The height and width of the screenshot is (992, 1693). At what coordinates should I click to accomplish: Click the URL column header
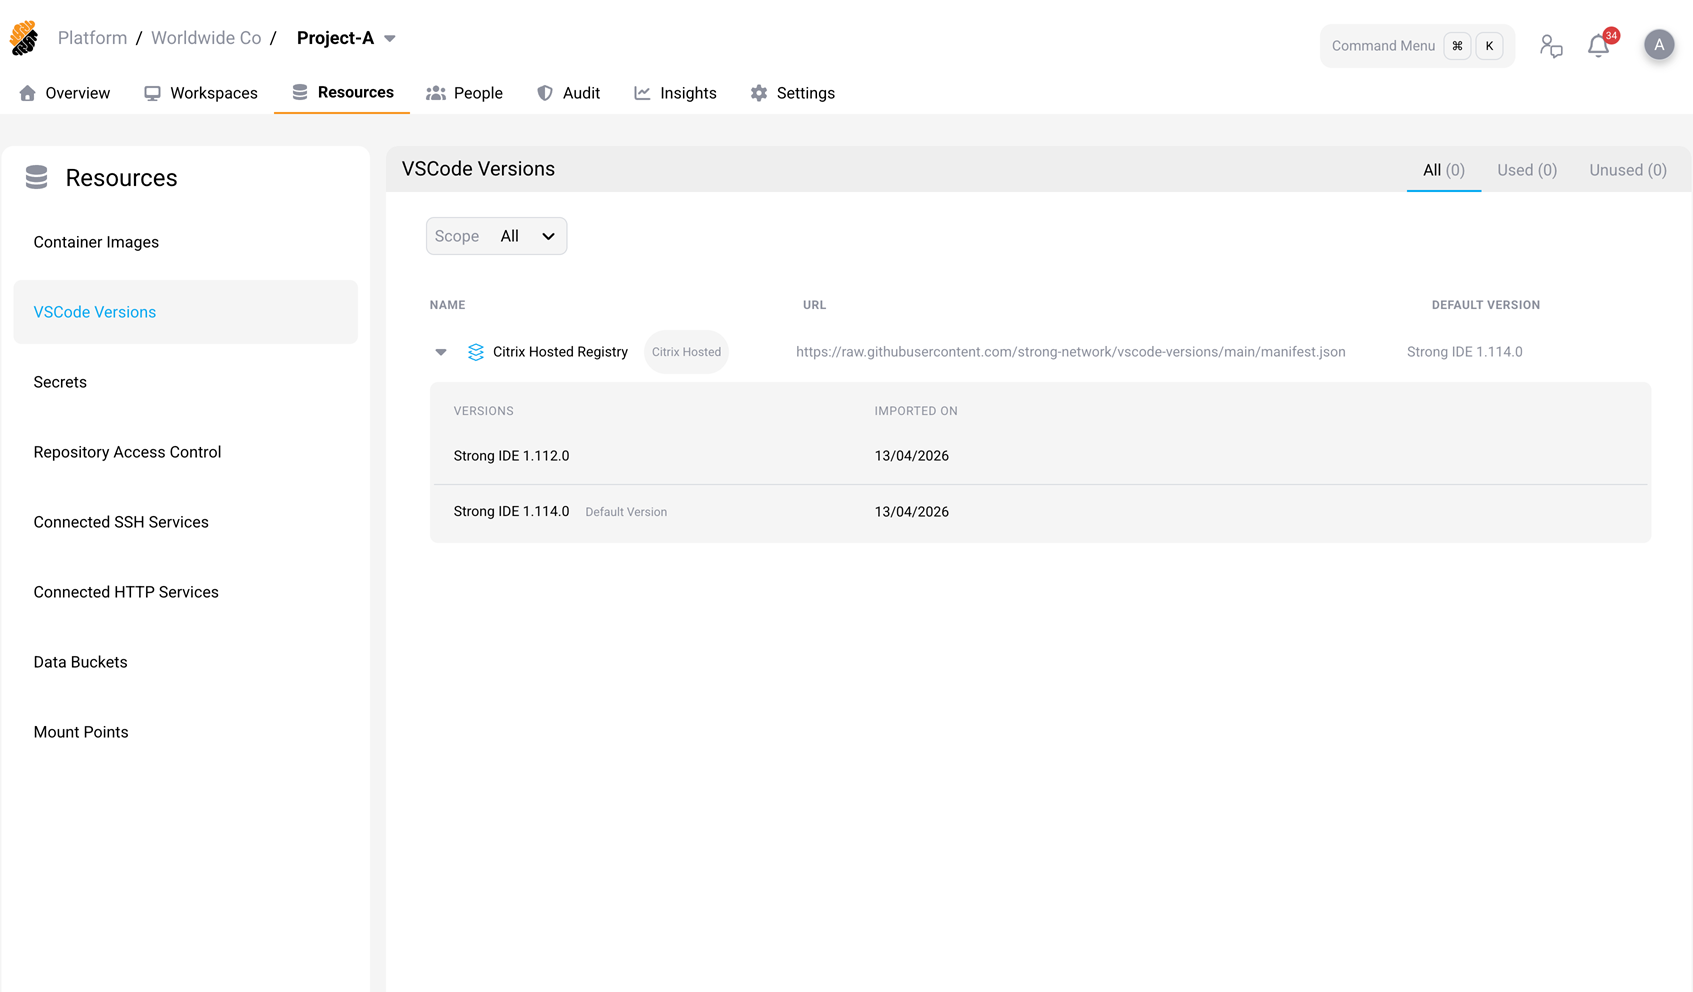814,305
